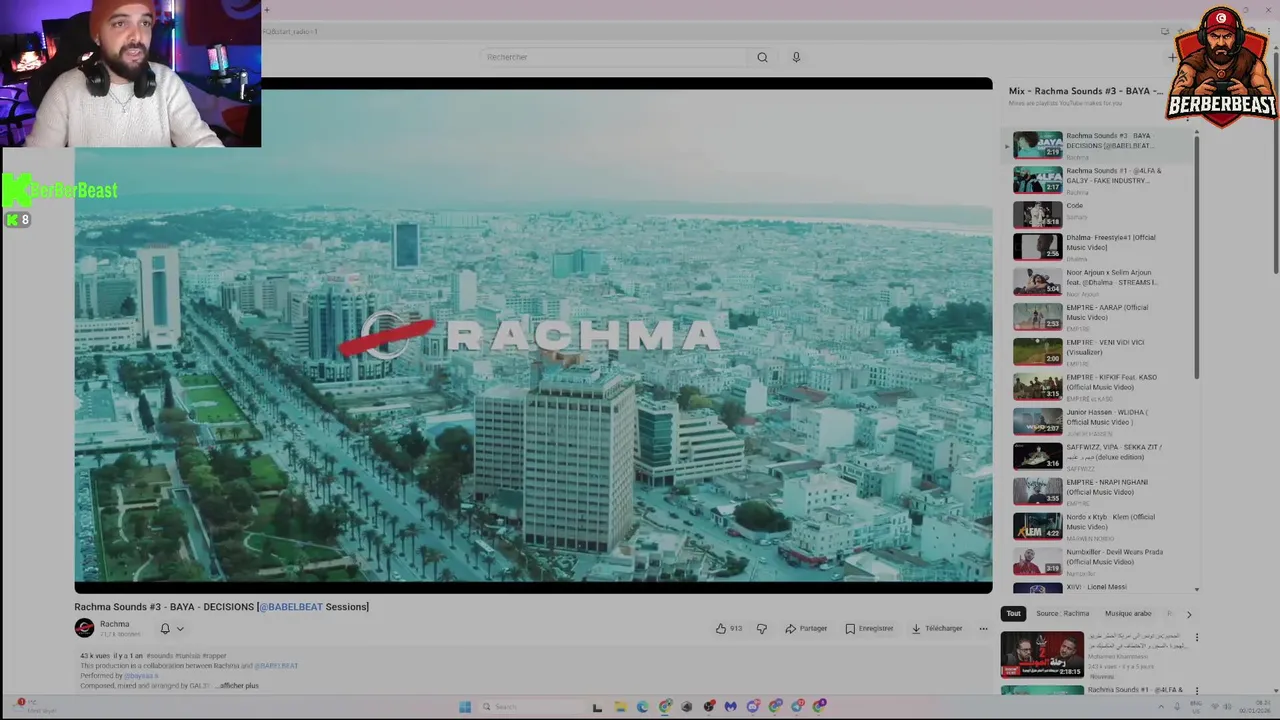Screen dimensions: 1280x720
Task: Open the taskbar weather widget
Action: coord(35,707)
